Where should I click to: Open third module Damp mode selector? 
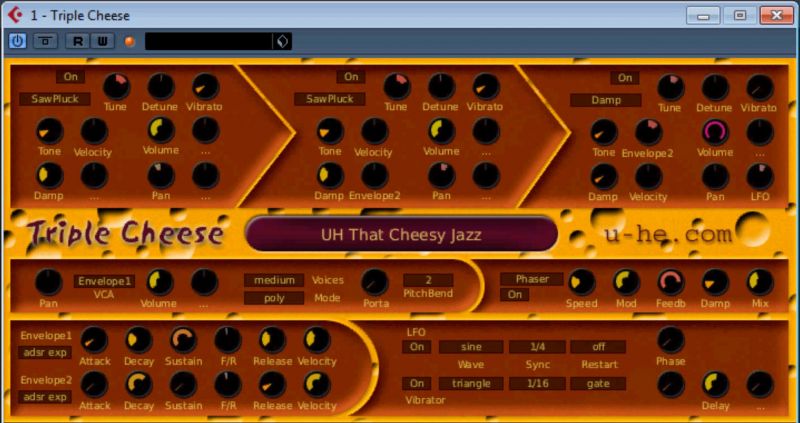click(606, 100)
